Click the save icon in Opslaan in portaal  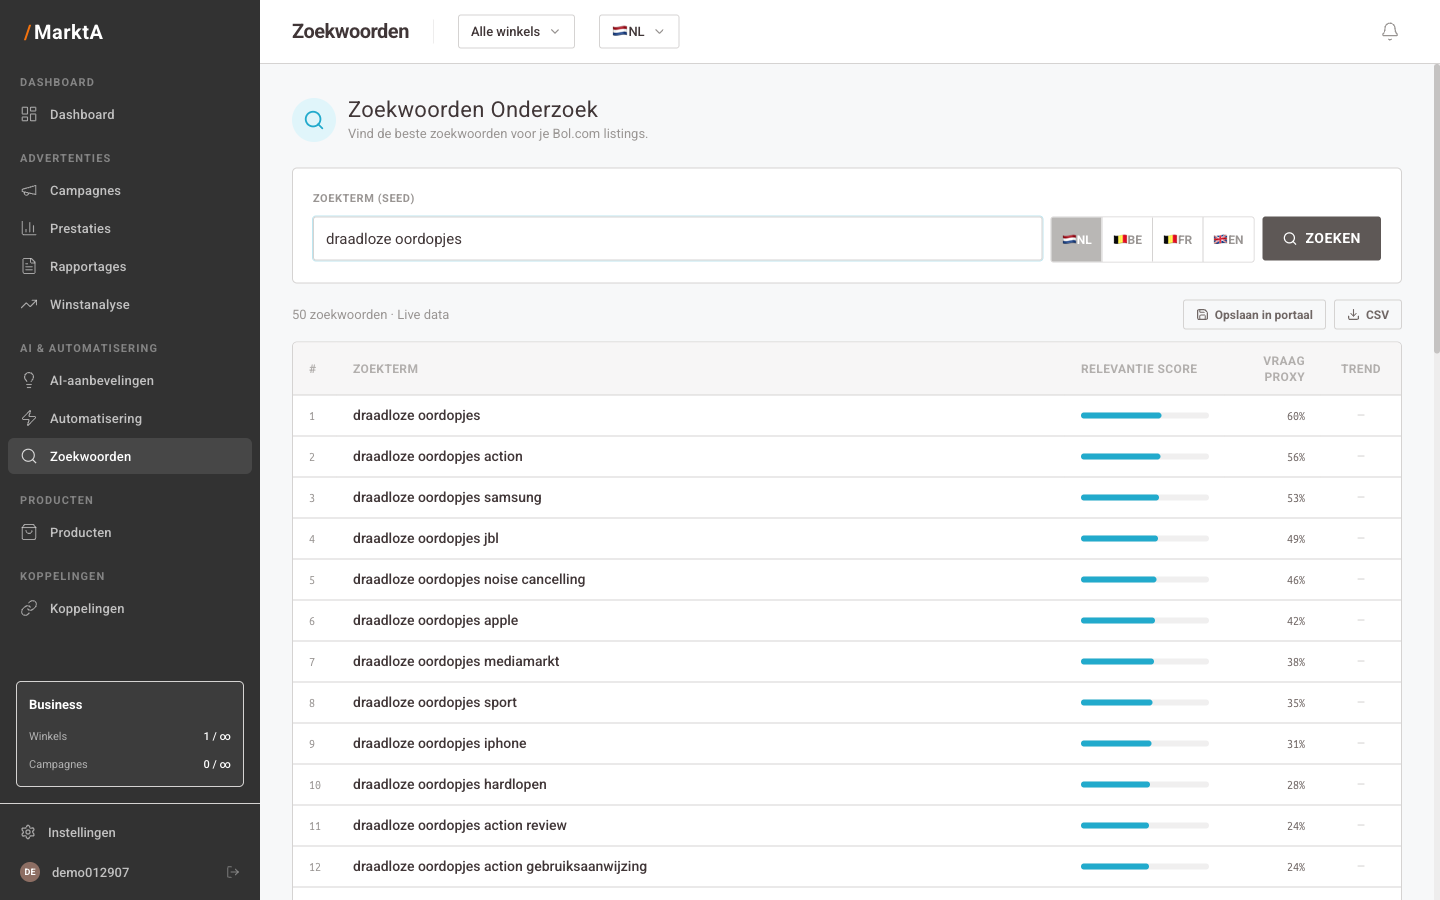pyautogui.click(x=1202, y=314)
